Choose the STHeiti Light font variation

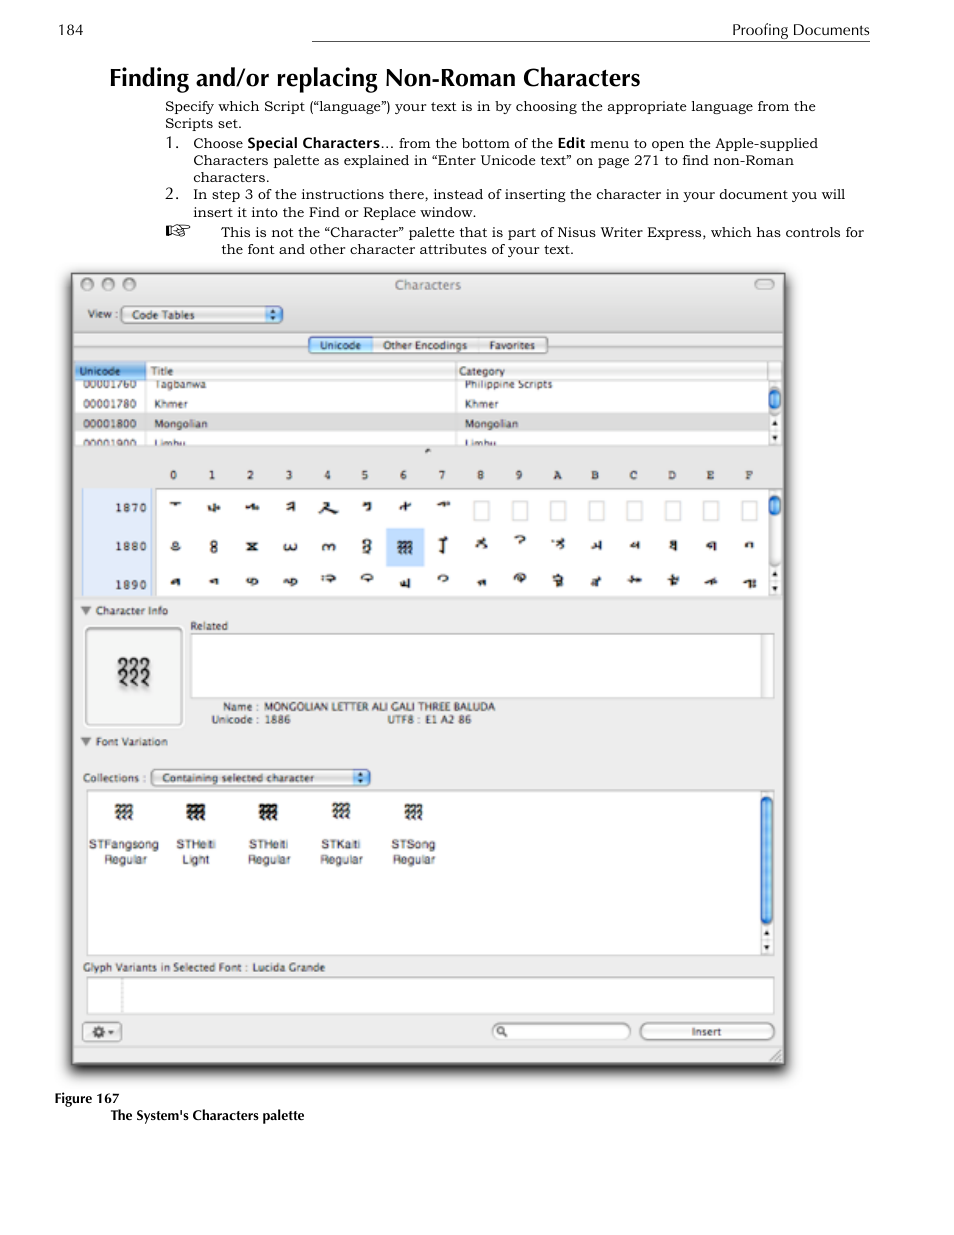click(196, 832)
